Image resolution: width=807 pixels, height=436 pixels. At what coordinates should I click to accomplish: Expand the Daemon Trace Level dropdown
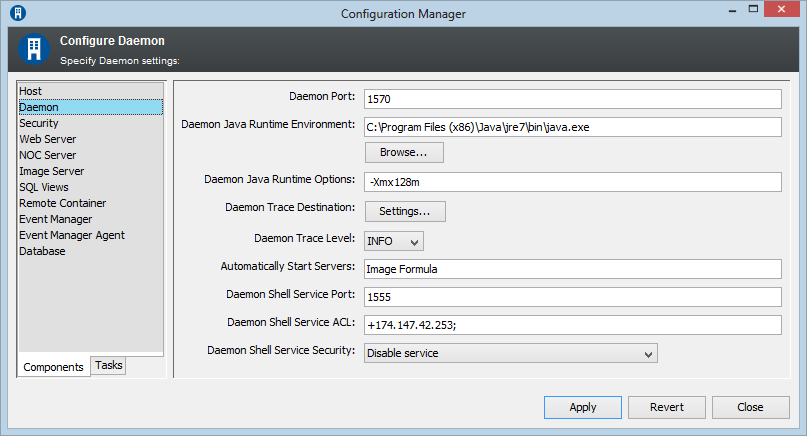click(394, 241)
